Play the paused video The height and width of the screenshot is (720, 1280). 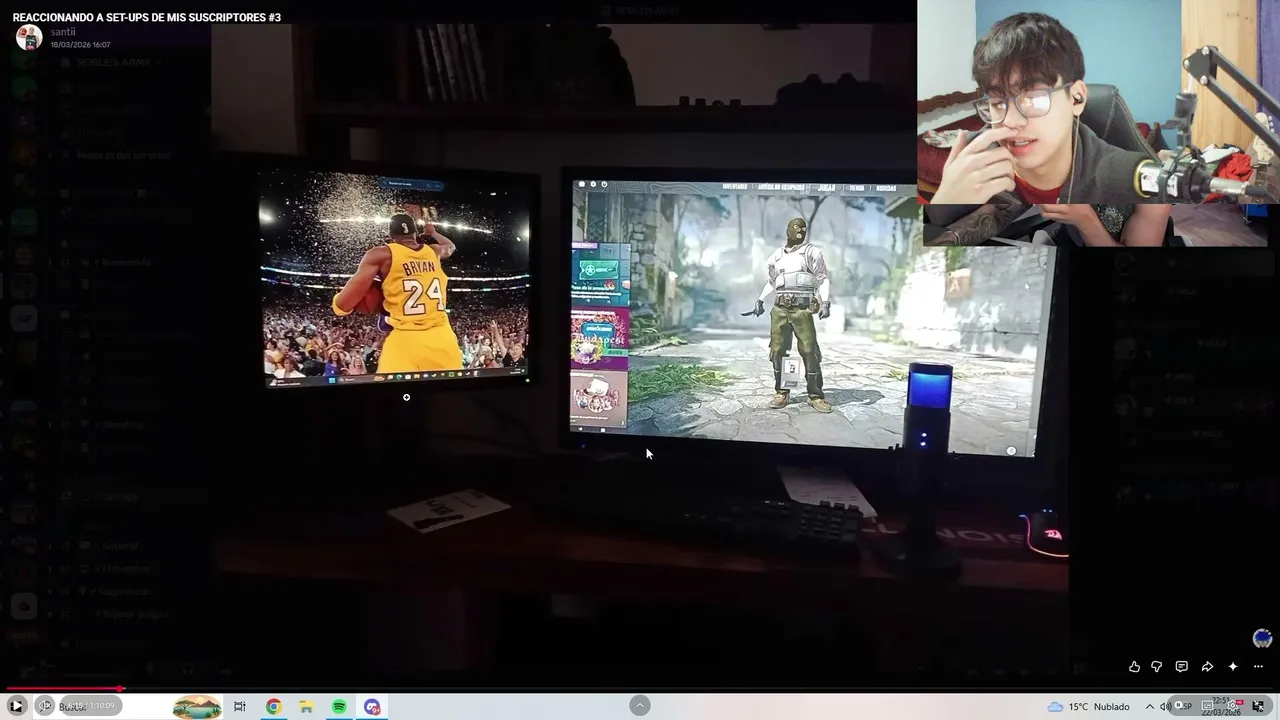click(x=16, y=706)
